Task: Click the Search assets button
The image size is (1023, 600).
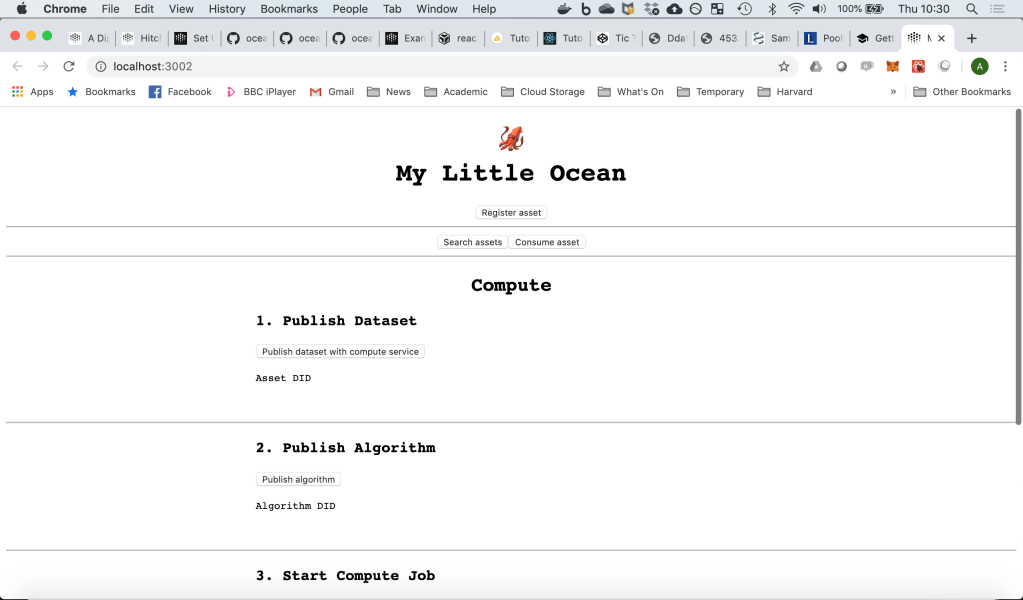Action: coord(472,242)
